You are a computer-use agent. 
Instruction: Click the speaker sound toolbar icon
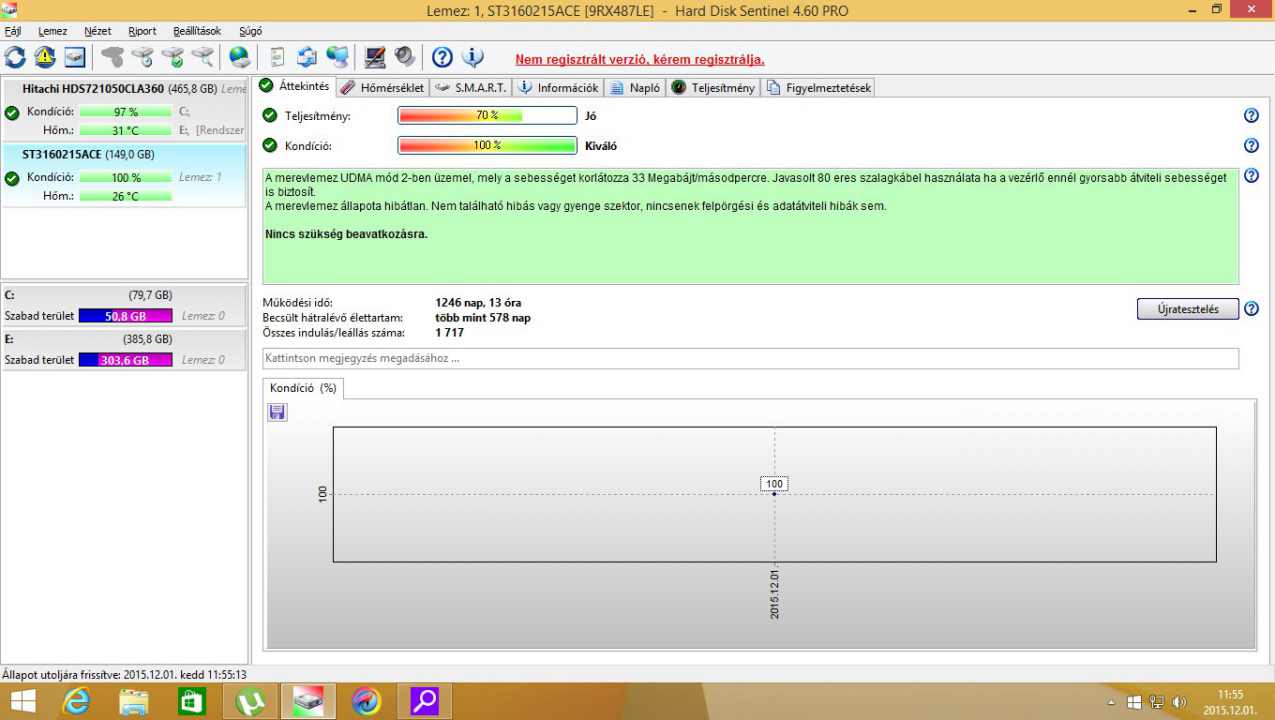pos(405,57)
